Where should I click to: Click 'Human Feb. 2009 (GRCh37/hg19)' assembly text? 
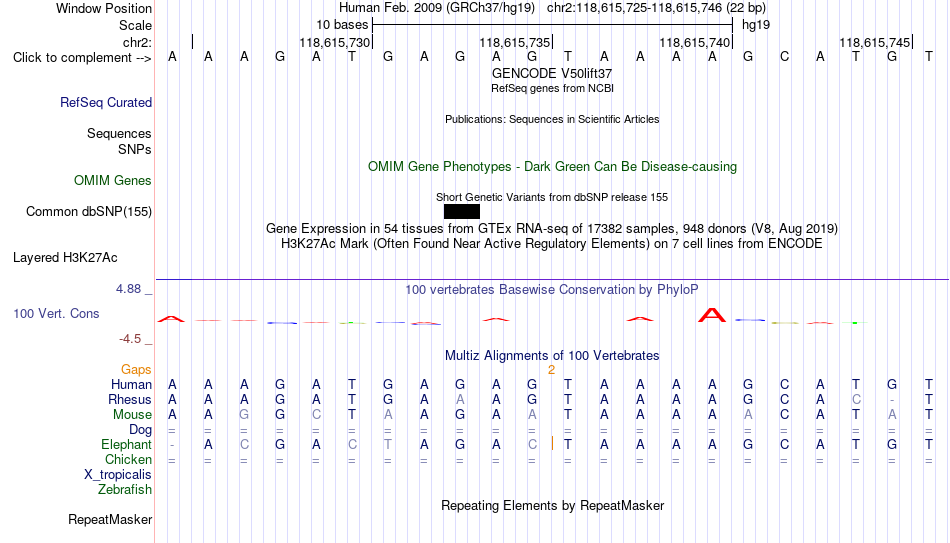[x=437, y=8]
